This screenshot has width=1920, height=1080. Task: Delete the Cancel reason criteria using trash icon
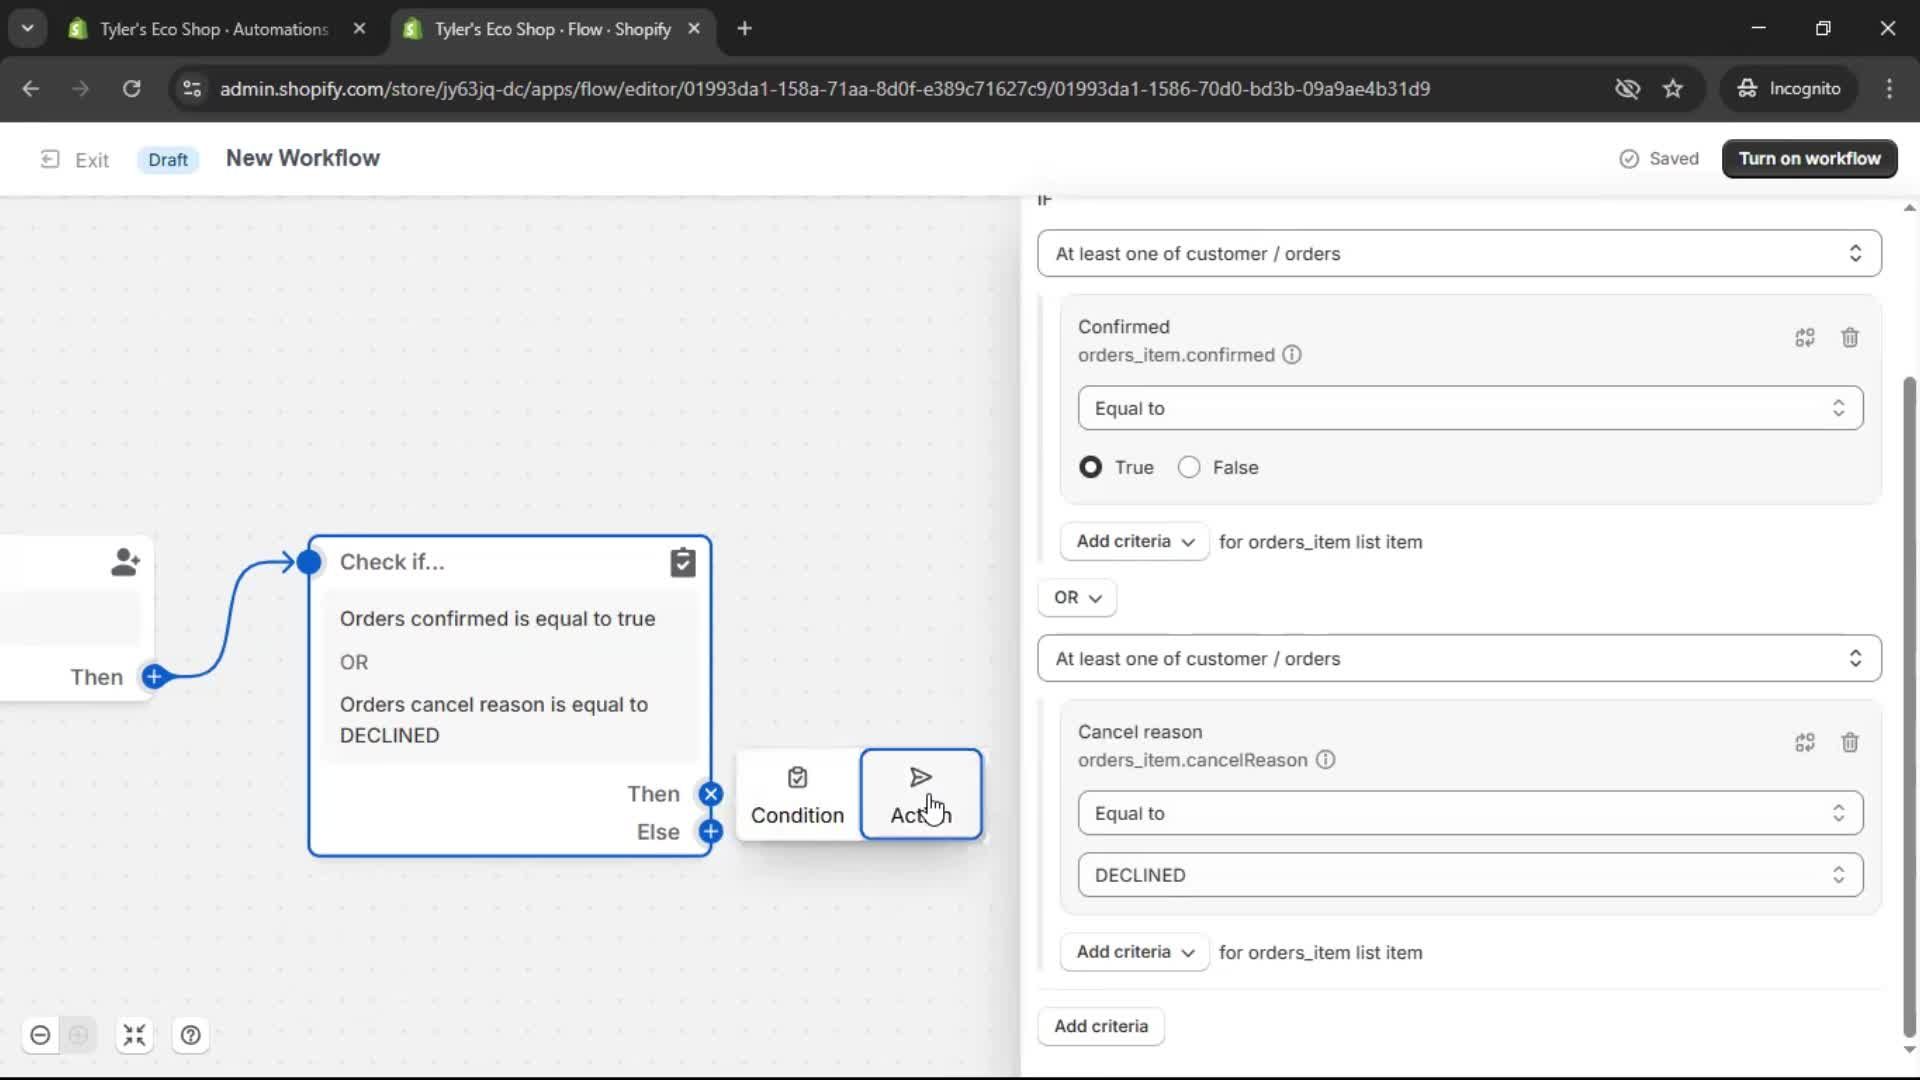(x=1849, y=743)
